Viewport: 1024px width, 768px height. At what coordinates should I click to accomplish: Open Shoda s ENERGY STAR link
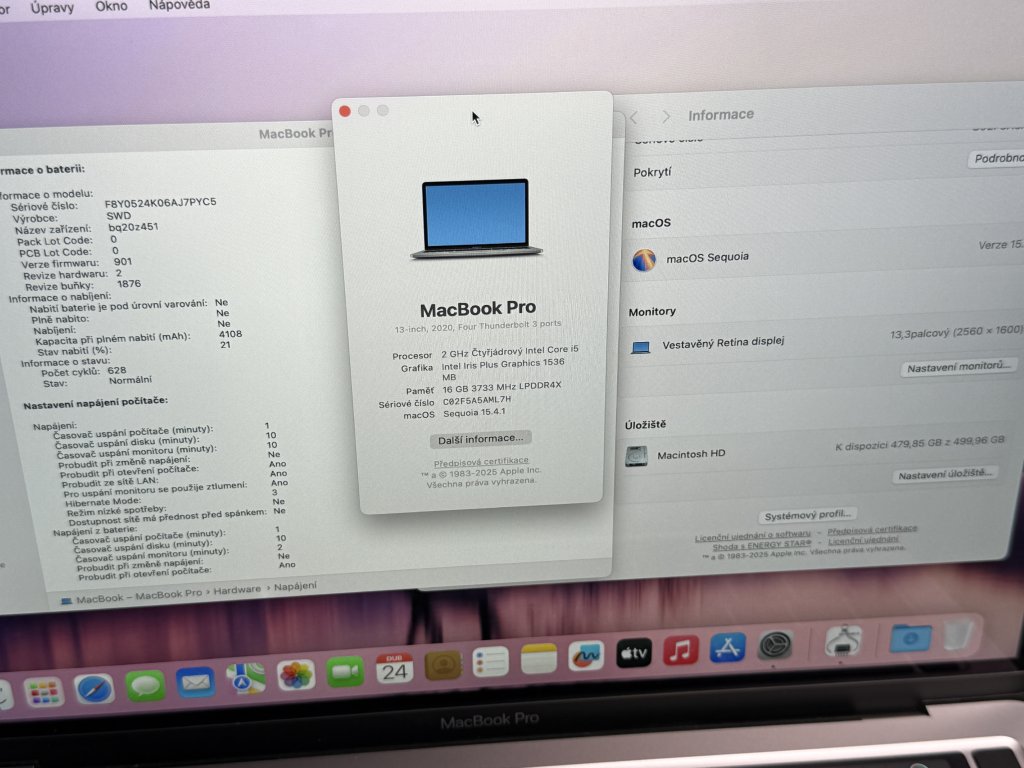(761, 546)
